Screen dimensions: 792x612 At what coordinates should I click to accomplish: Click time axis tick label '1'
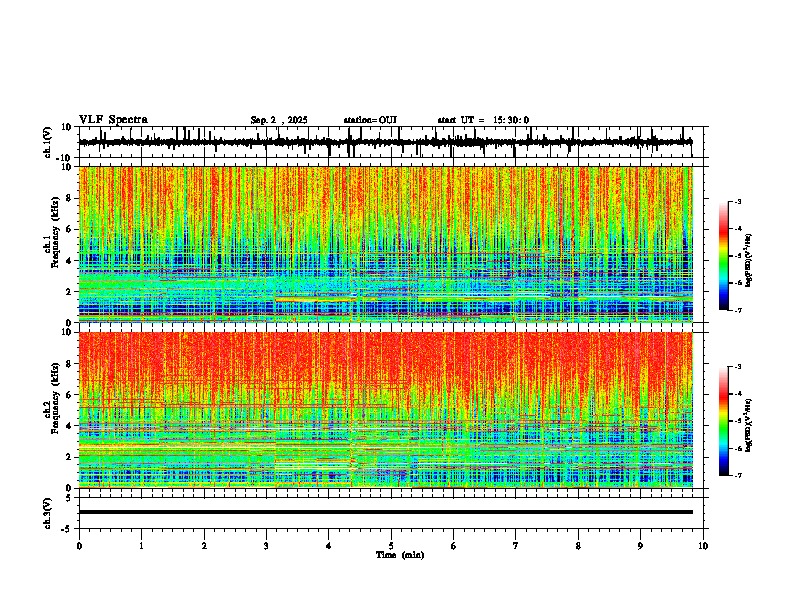[x=141, y=546]
